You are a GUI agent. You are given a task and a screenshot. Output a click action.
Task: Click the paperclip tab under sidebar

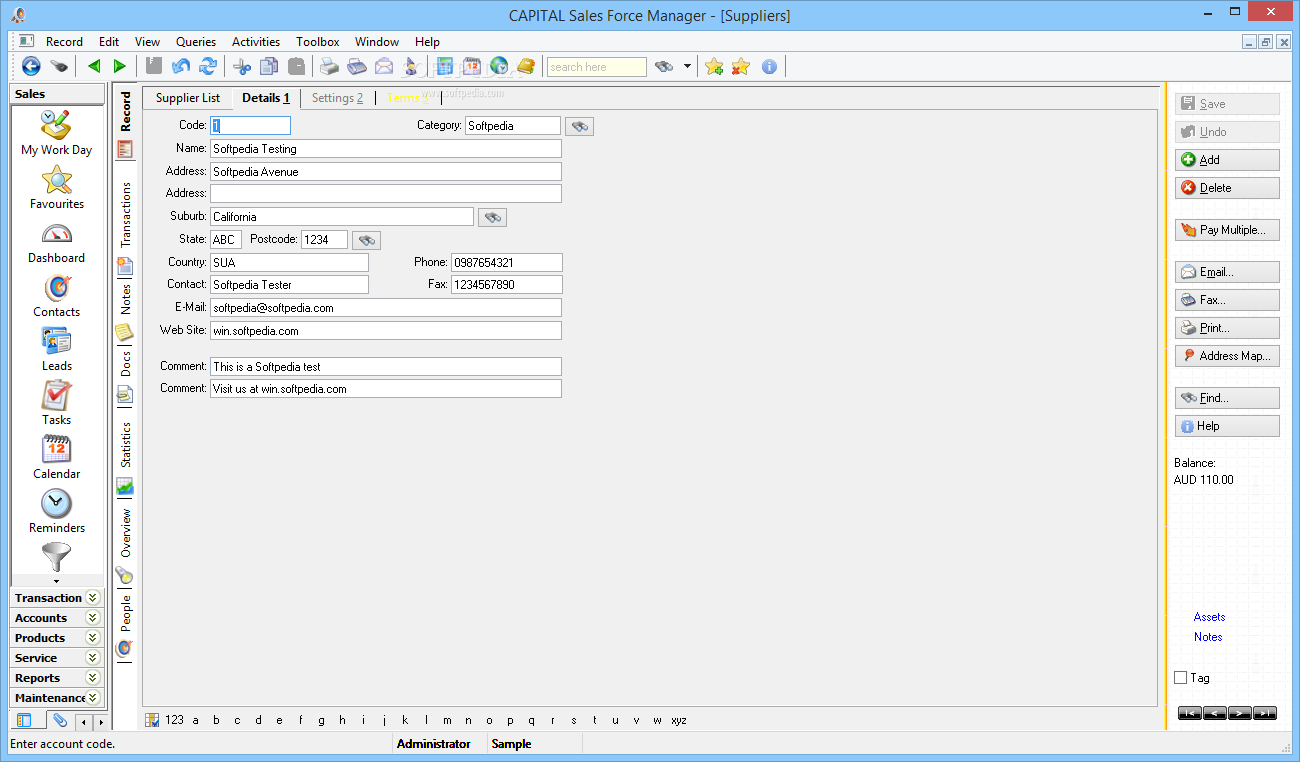coord(60,720)
